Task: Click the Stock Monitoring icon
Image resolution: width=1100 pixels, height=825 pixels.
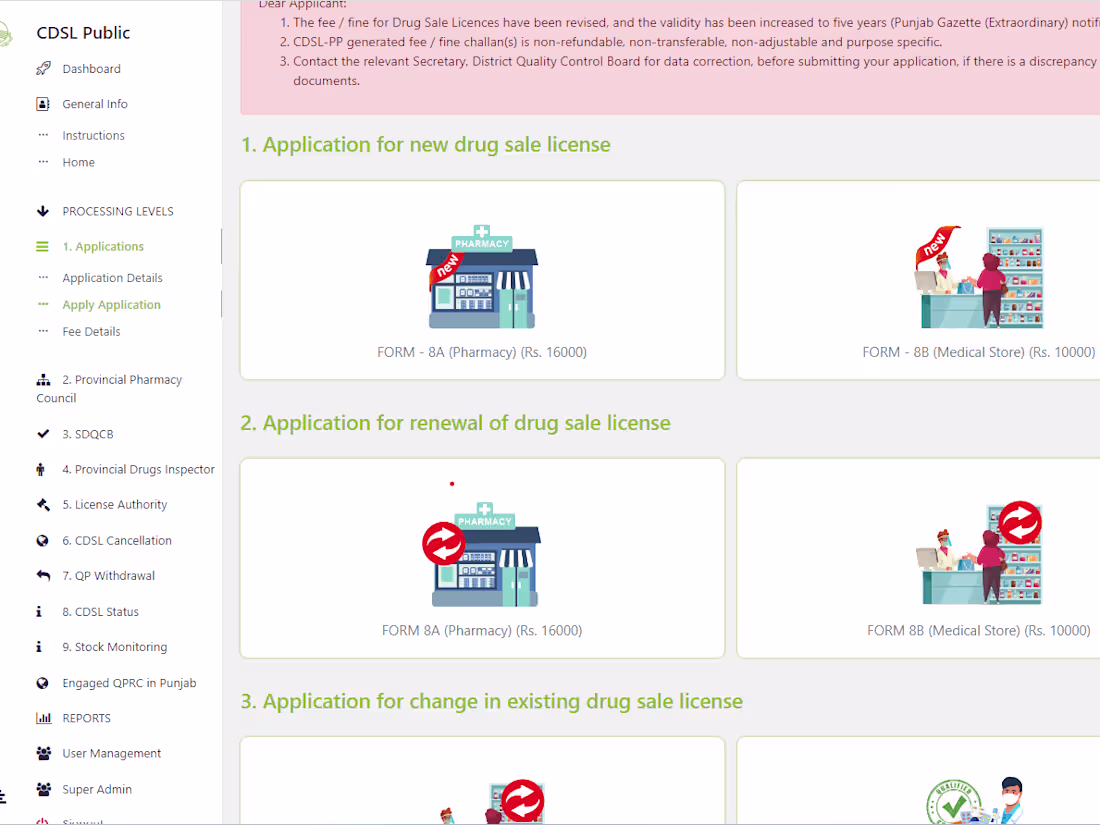Action: pyautogui.click(x=42, y=647)
